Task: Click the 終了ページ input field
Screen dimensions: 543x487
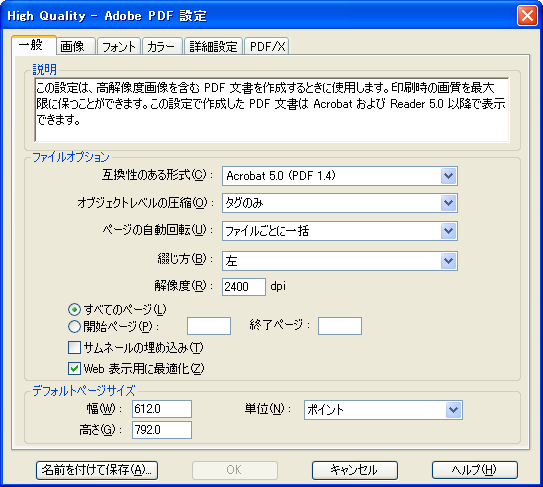Action: coord(340,326)
